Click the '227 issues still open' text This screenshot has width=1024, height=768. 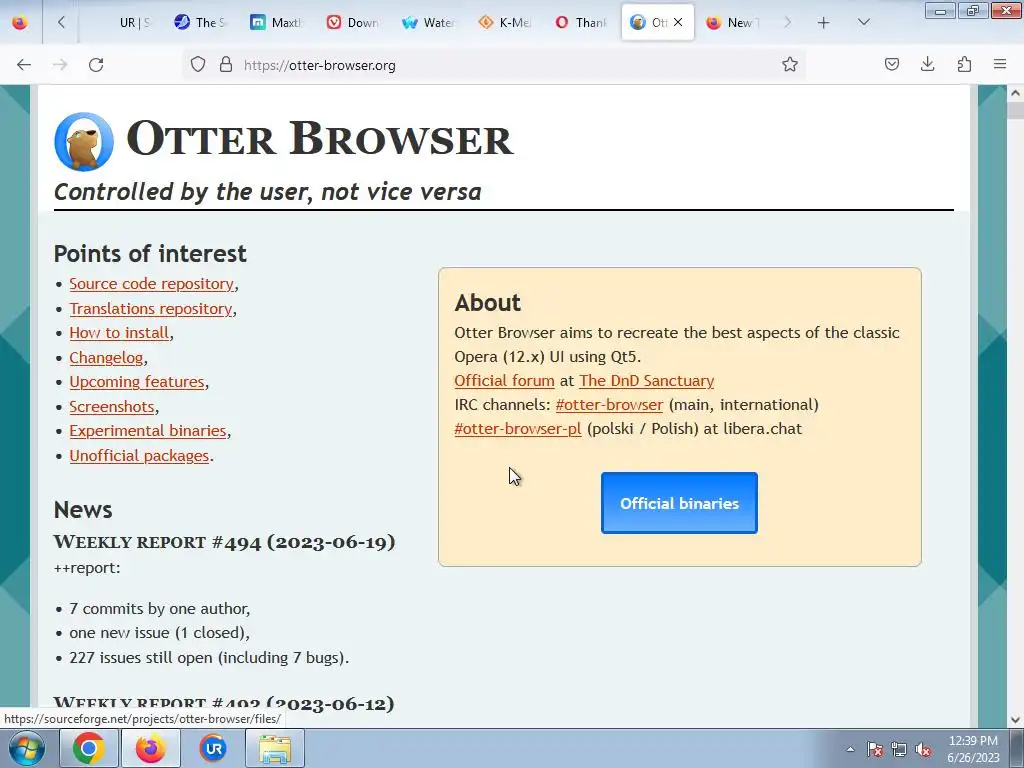(x=209, y=658)
